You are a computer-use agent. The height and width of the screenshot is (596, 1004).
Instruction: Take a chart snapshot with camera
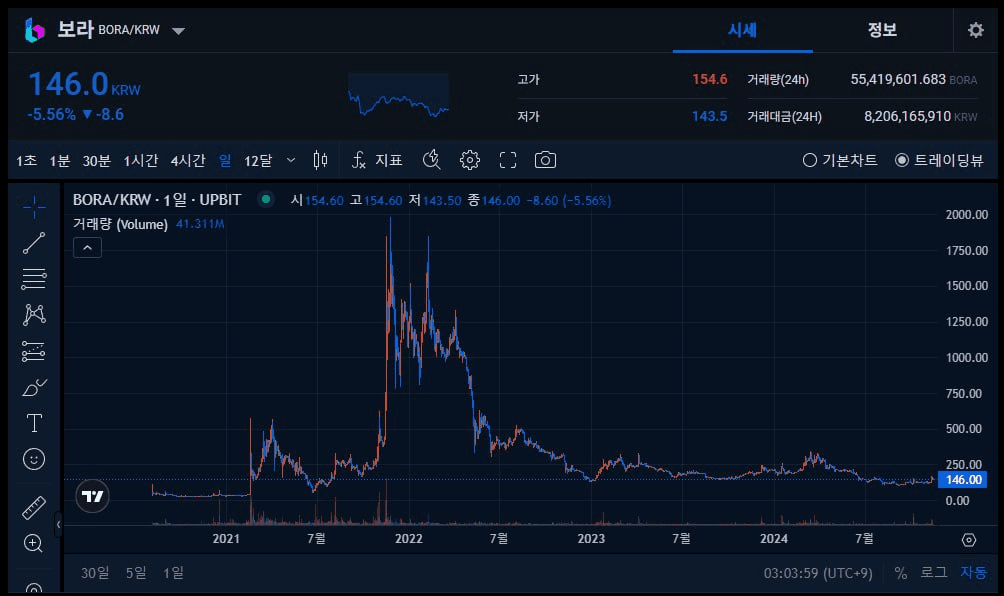click(546, 160)
